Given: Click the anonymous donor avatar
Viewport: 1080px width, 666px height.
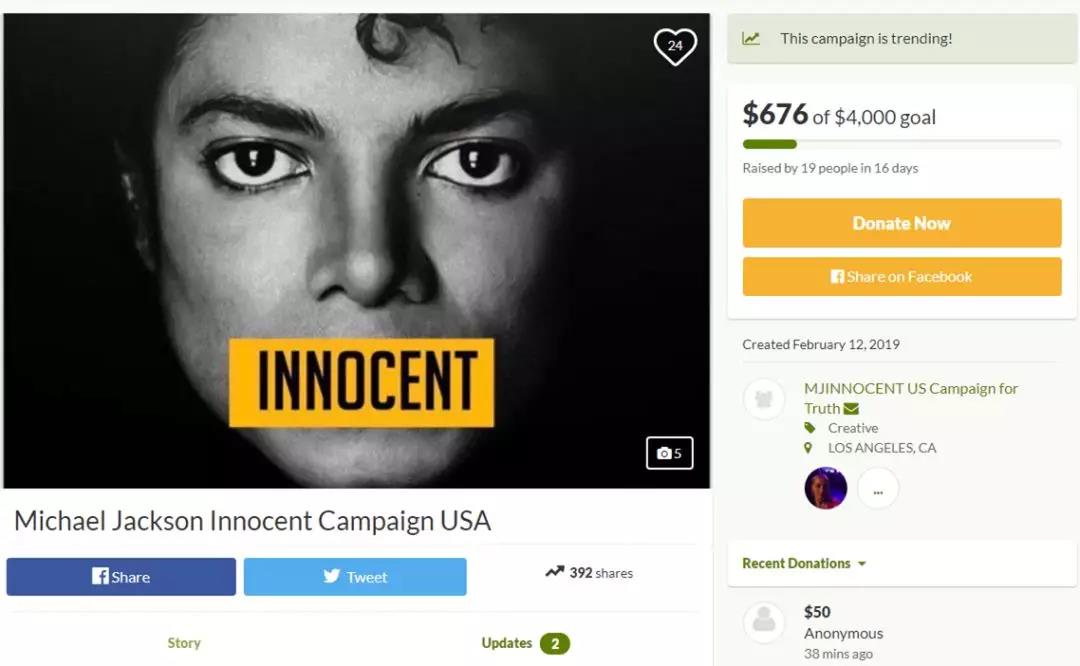Looking at the screenshot, I should [x=764, y=623].
